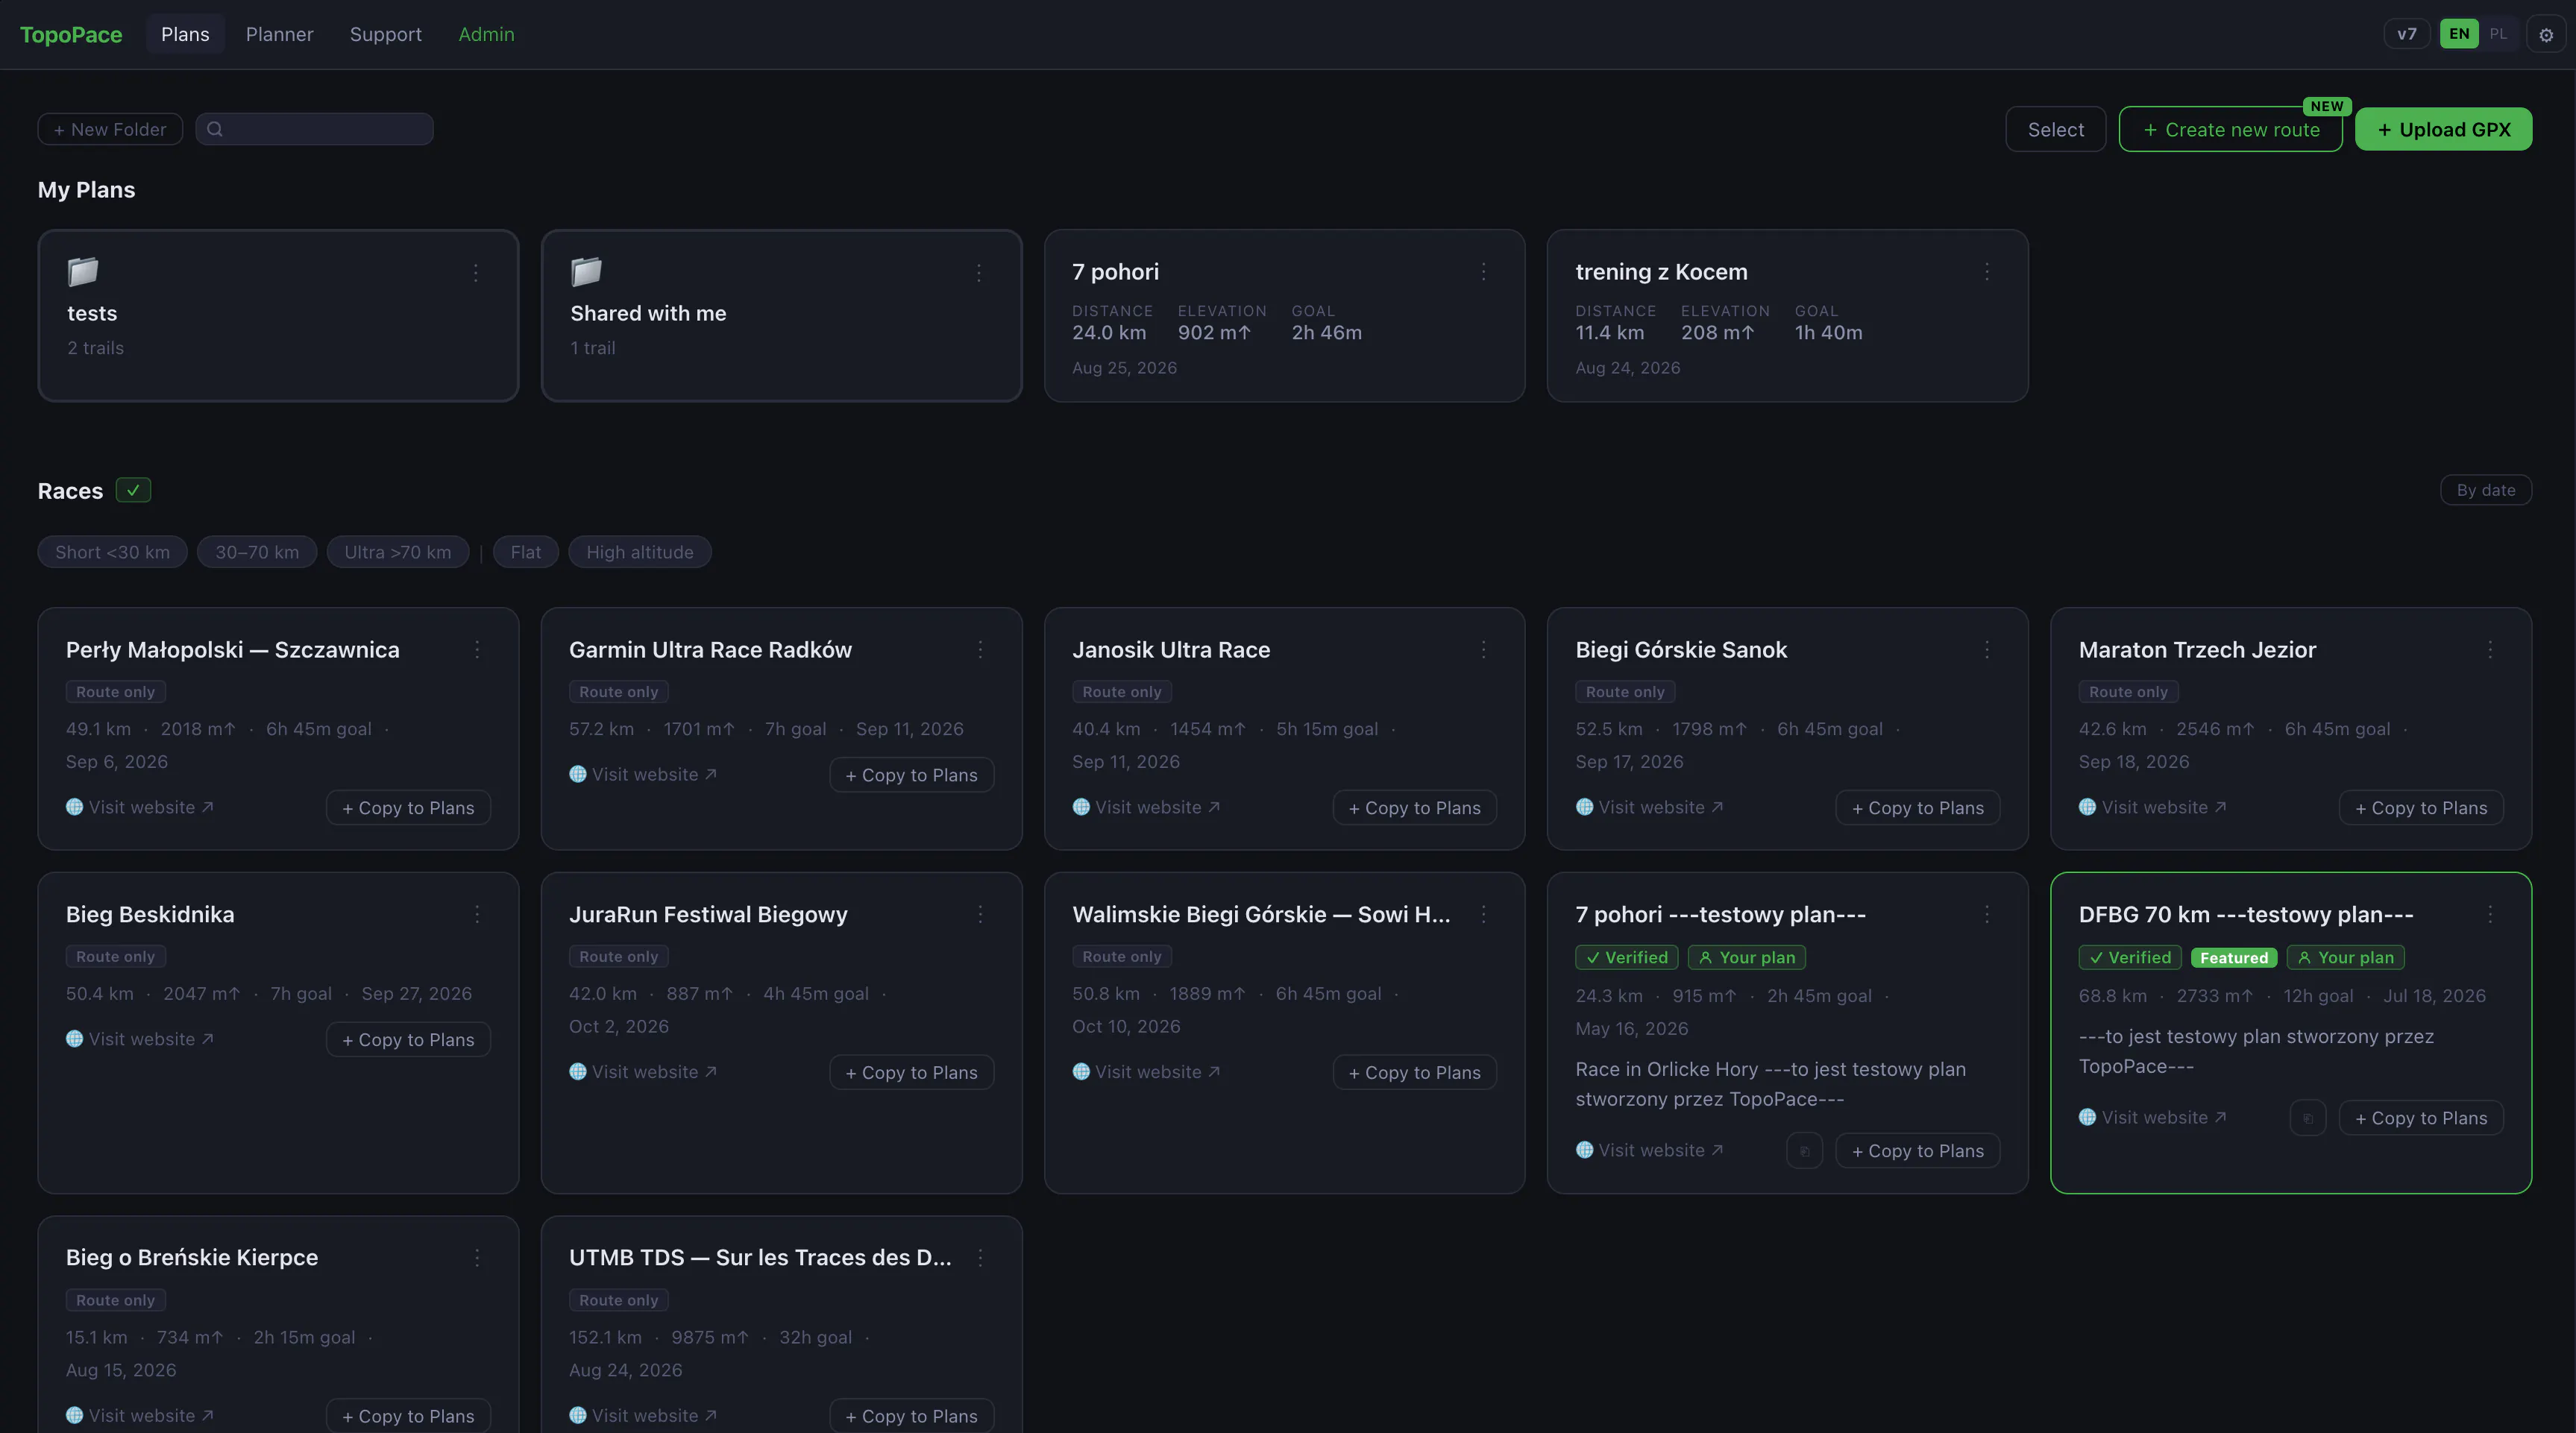Screen dimensions: 2576x1433
Task: Open the trening z Kocem plan card
Action: (x=1788, y=316)
